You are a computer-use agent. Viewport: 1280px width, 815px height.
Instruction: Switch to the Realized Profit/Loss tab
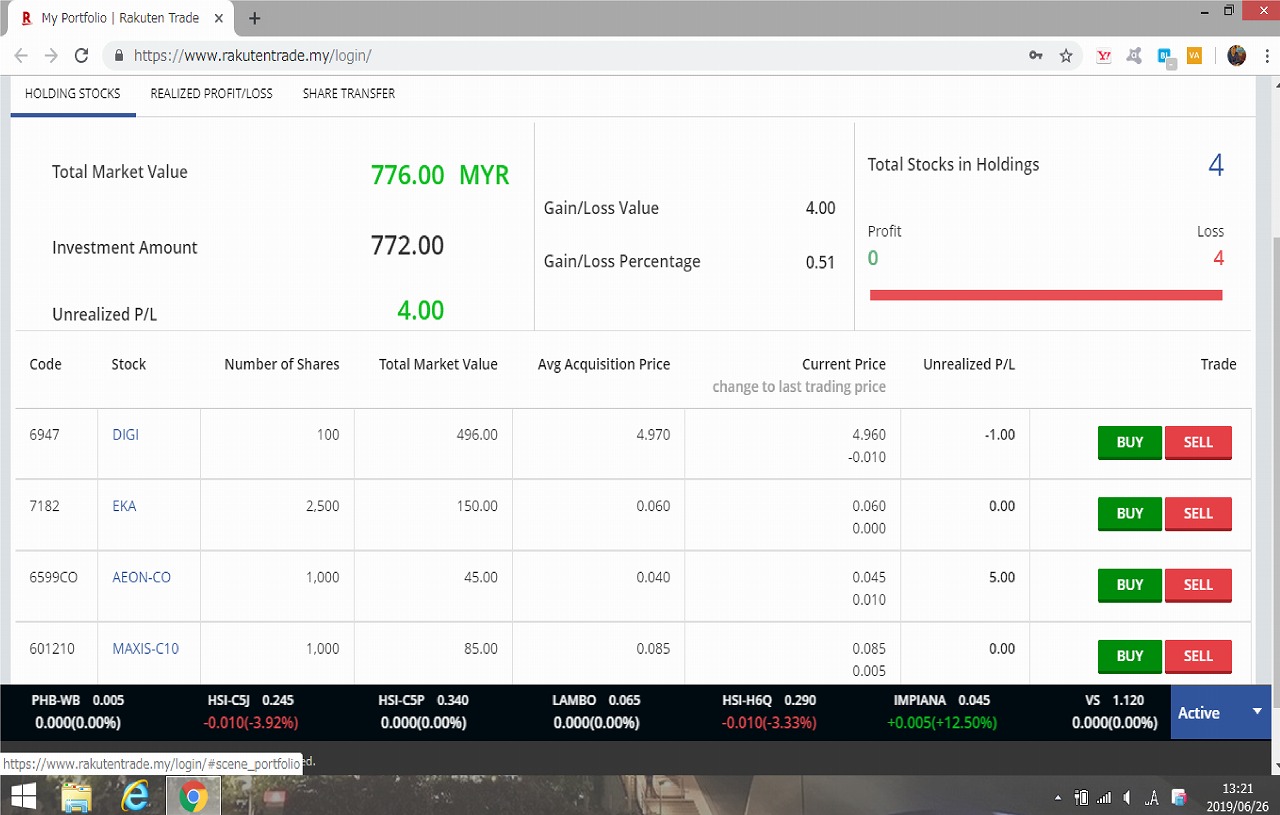[211, 94]
